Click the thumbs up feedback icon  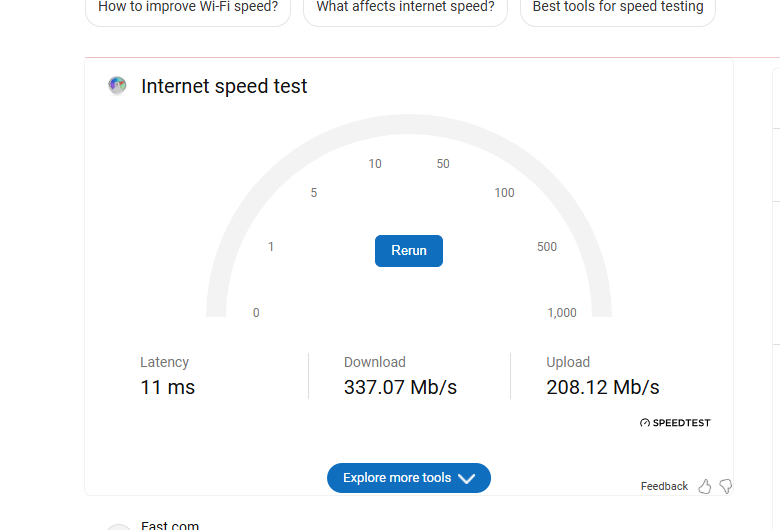tap(705, 486)
